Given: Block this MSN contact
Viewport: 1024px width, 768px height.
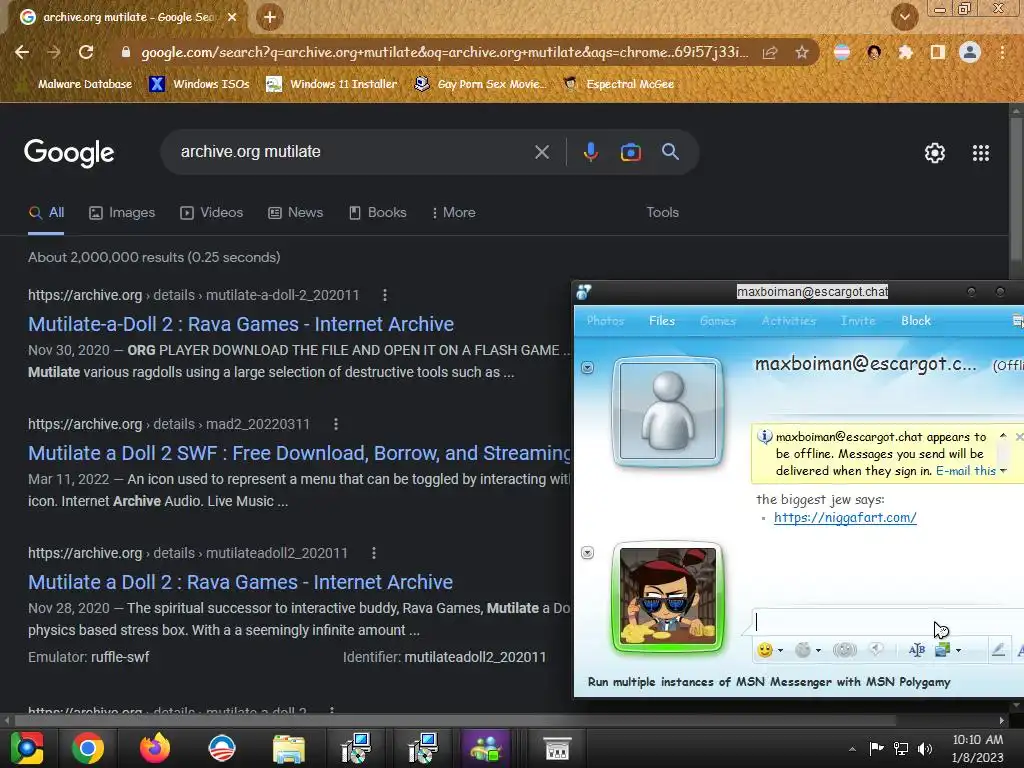Looking at the screenshot, I should (x=916, y=321).
